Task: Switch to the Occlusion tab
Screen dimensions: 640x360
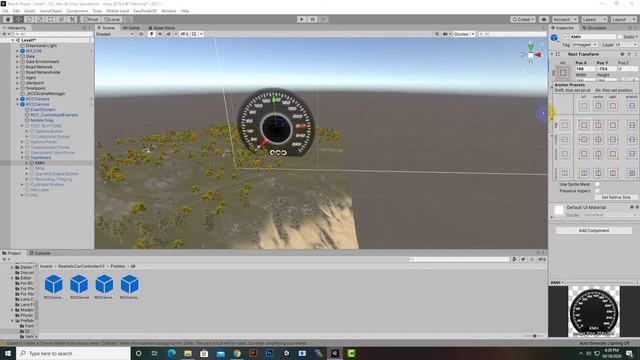Action: pyautogui.click(x=594, y=28)
